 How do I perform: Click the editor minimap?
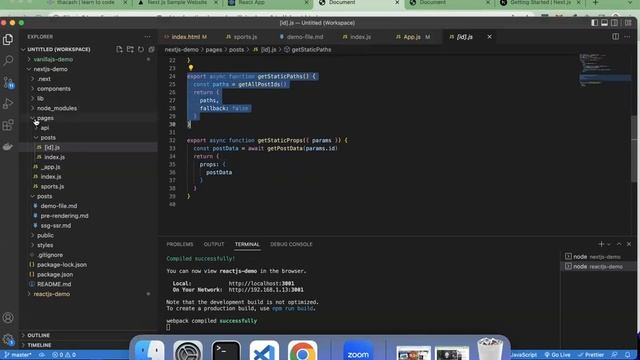[604, 69]
